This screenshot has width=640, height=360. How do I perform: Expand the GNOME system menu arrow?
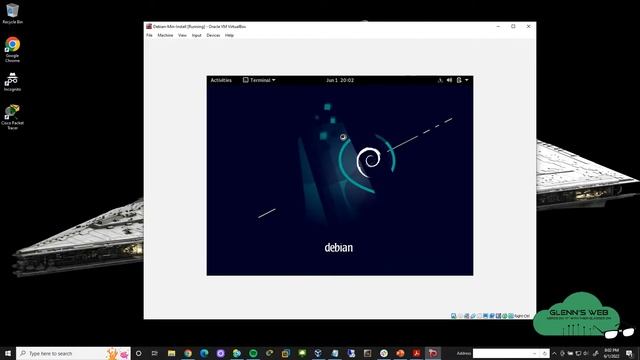(x=467, y=80)
